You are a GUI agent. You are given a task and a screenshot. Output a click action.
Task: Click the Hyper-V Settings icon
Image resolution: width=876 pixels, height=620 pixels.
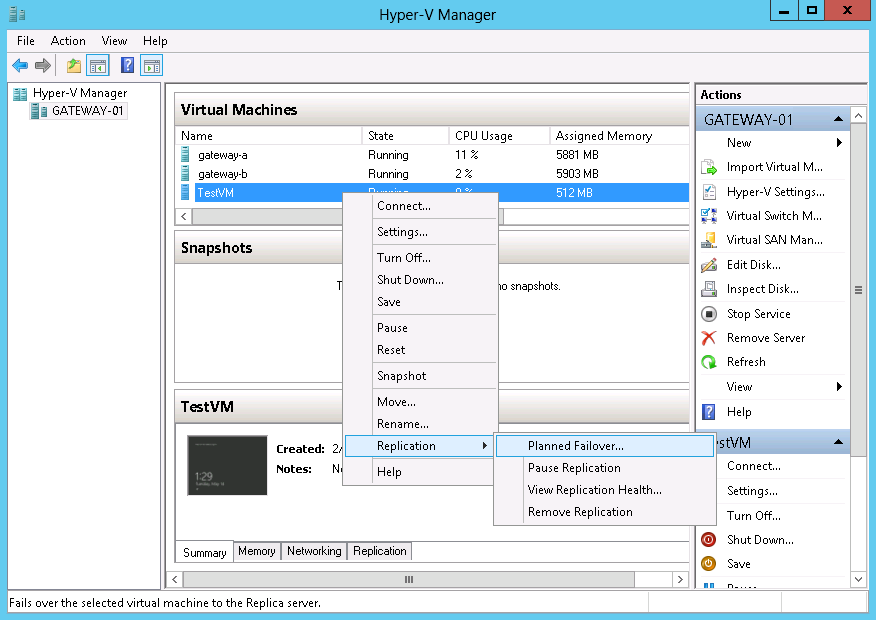coord(709,192)
